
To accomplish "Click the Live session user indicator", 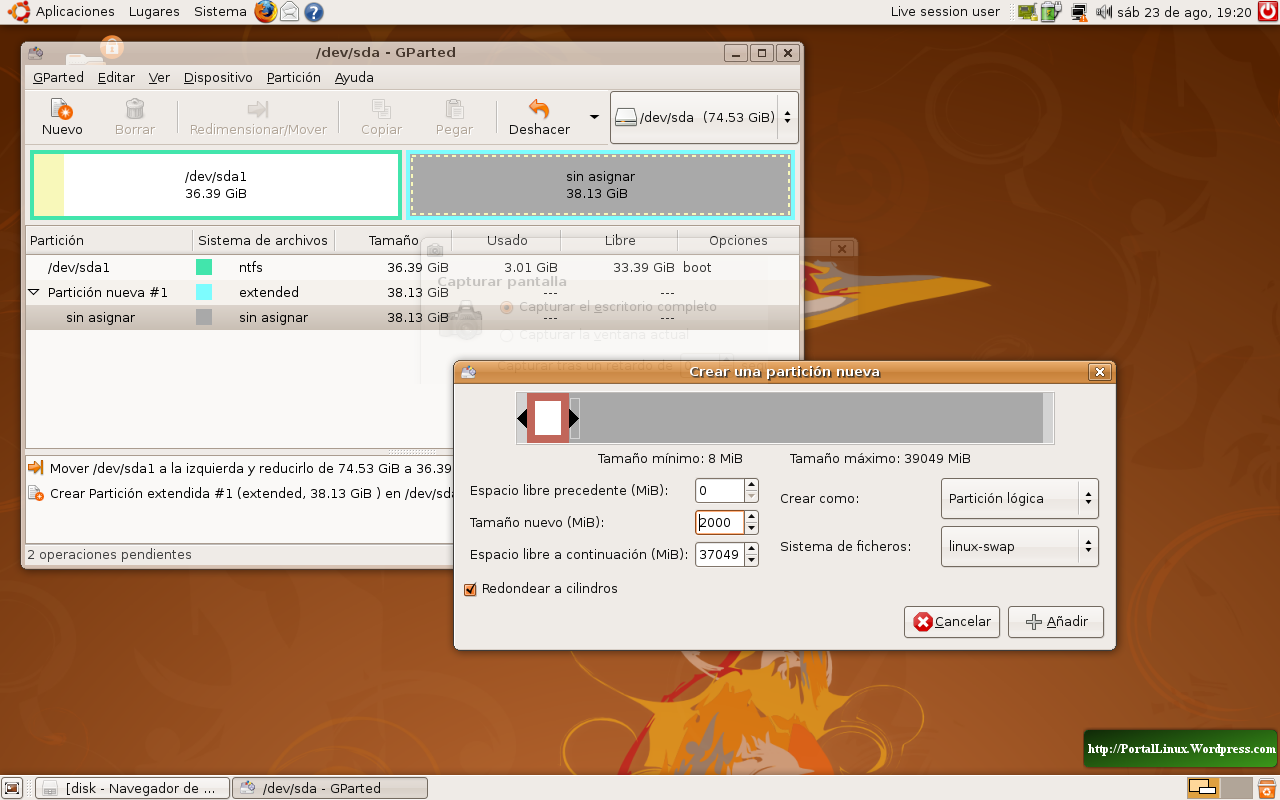I will point(945,12).
